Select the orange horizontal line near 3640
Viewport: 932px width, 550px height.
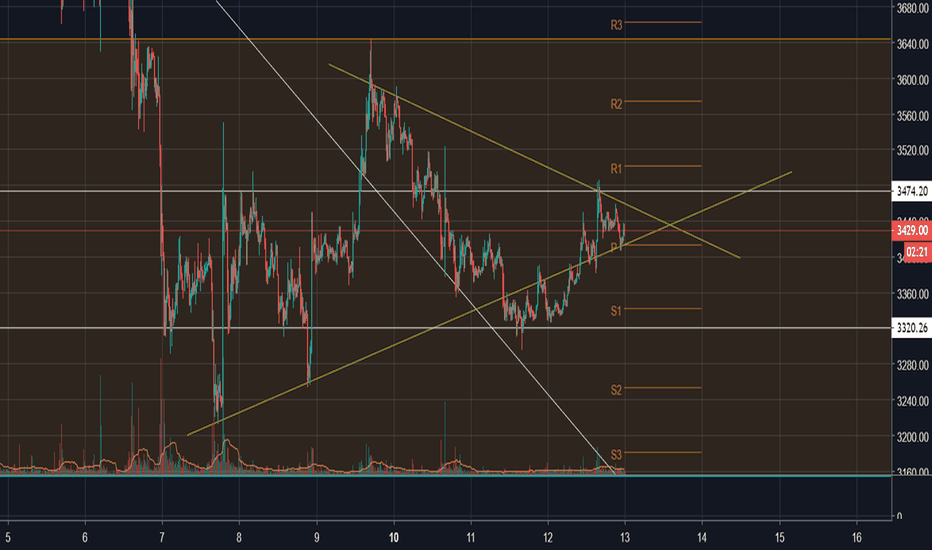446,39
